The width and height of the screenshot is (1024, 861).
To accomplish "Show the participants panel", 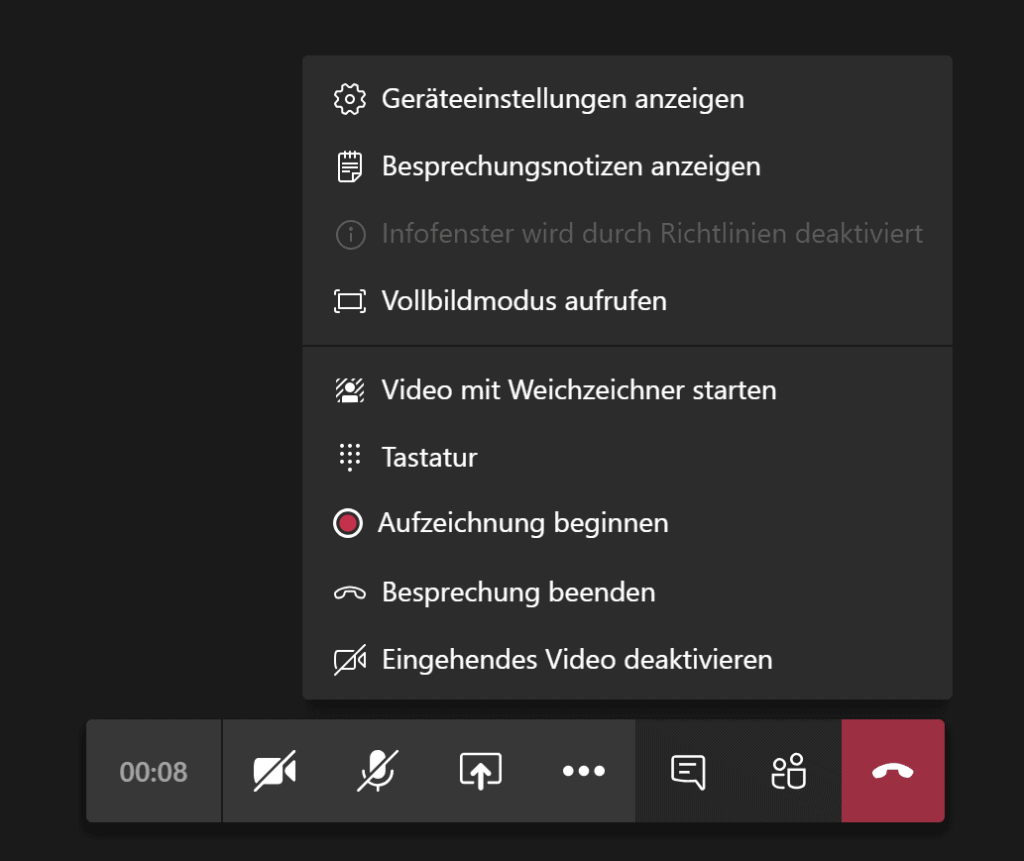I will [789, 771].
